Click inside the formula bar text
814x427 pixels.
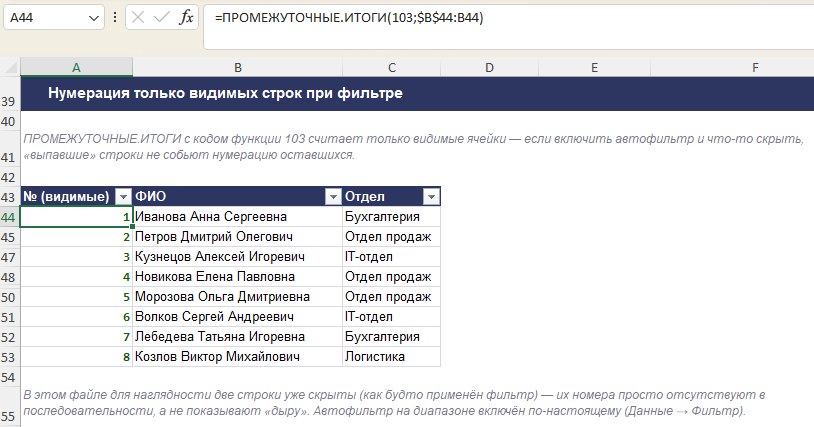349,18
